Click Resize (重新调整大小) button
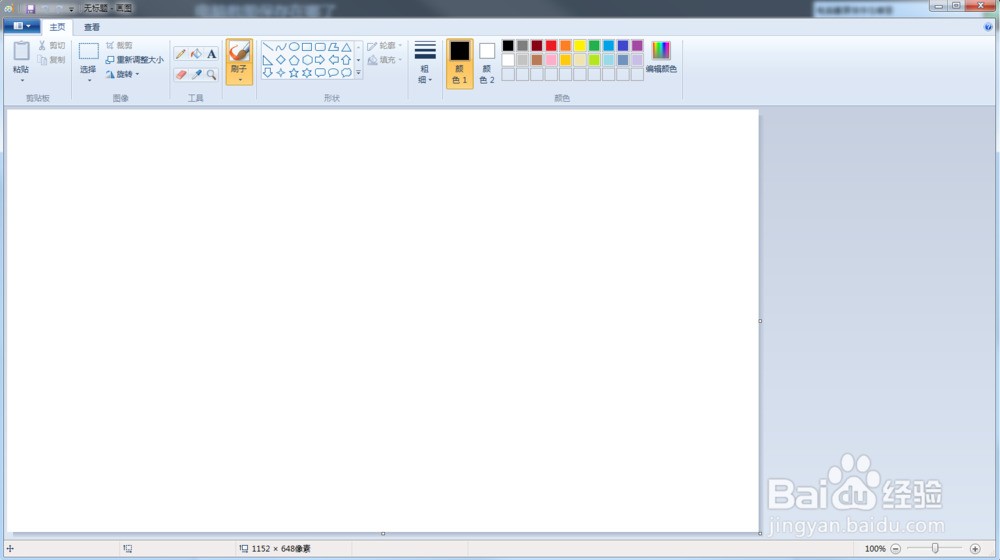 tap(135, 60)
